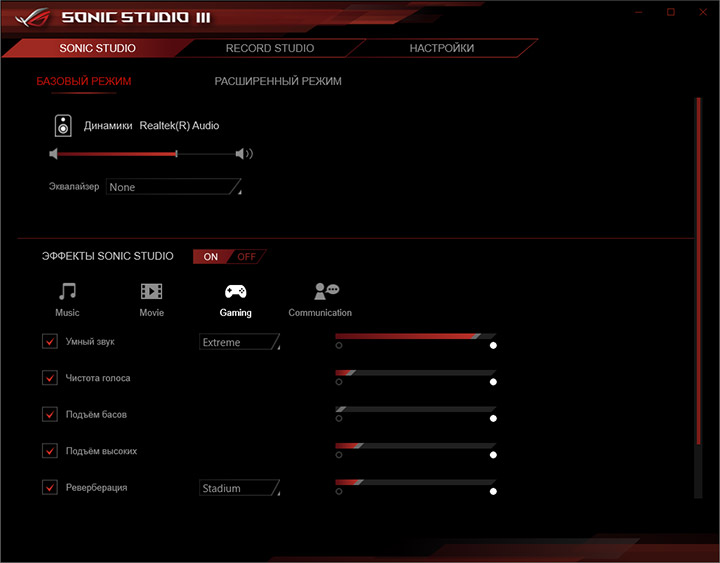Click the Подъём басов label
Viewport: 720px width, 563px height.
pos(96,414)
